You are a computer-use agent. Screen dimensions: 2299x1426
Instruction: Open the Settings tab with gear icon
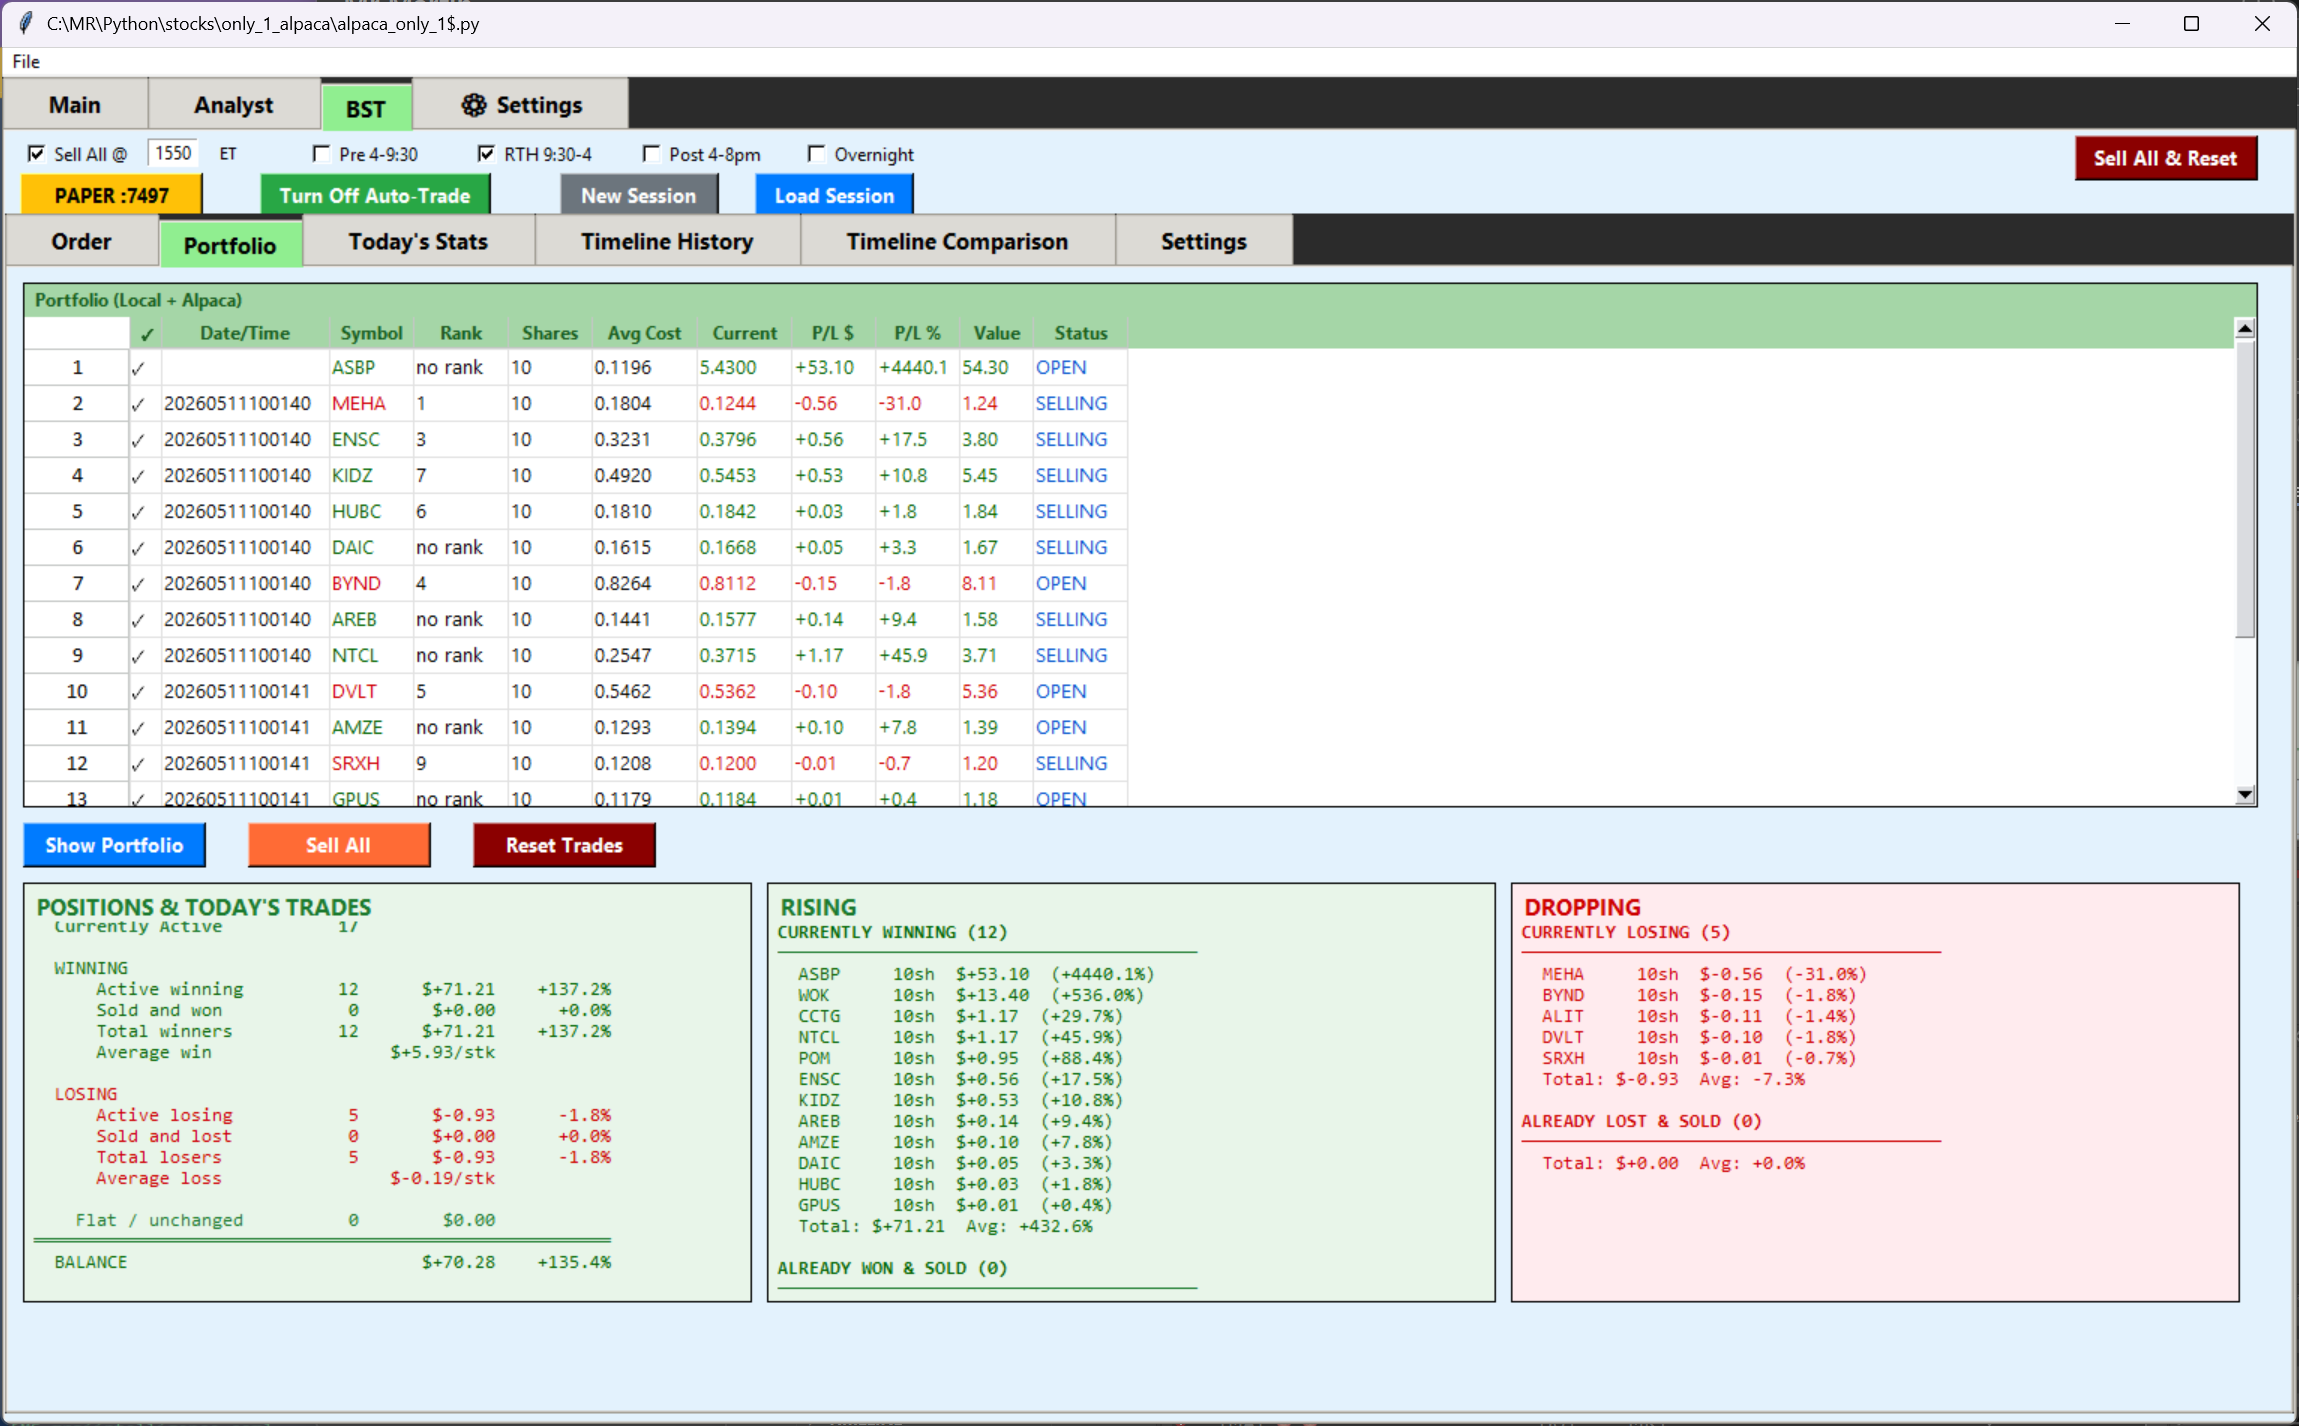[520, 105]
